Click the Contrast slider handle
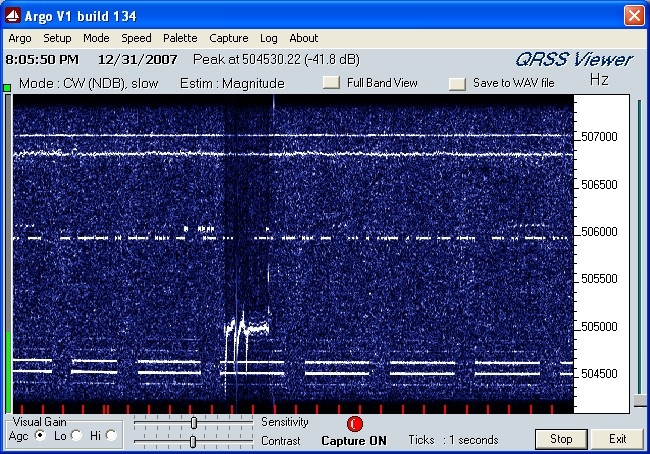 (193, 442)
